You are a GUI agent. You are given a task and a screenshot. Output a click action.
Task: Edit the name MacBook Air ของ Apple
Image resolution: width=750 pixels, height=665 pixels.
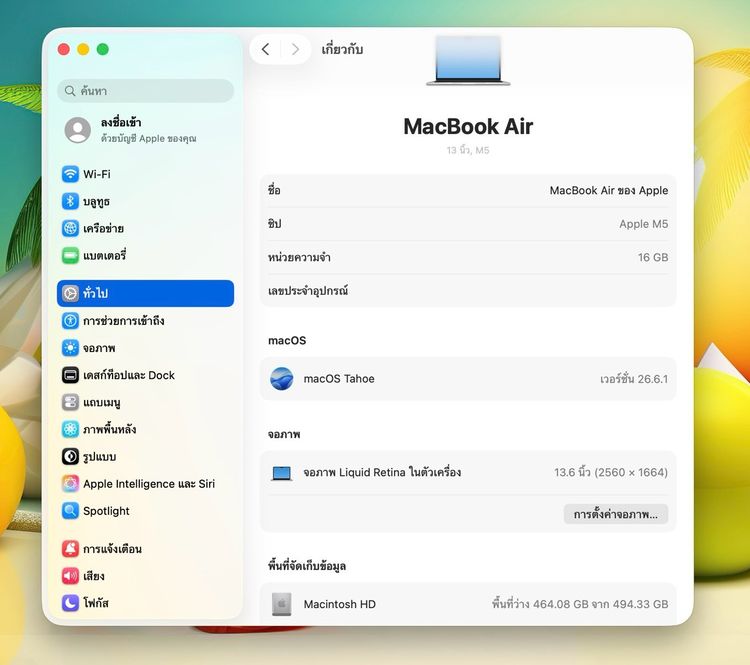(608, 190)
